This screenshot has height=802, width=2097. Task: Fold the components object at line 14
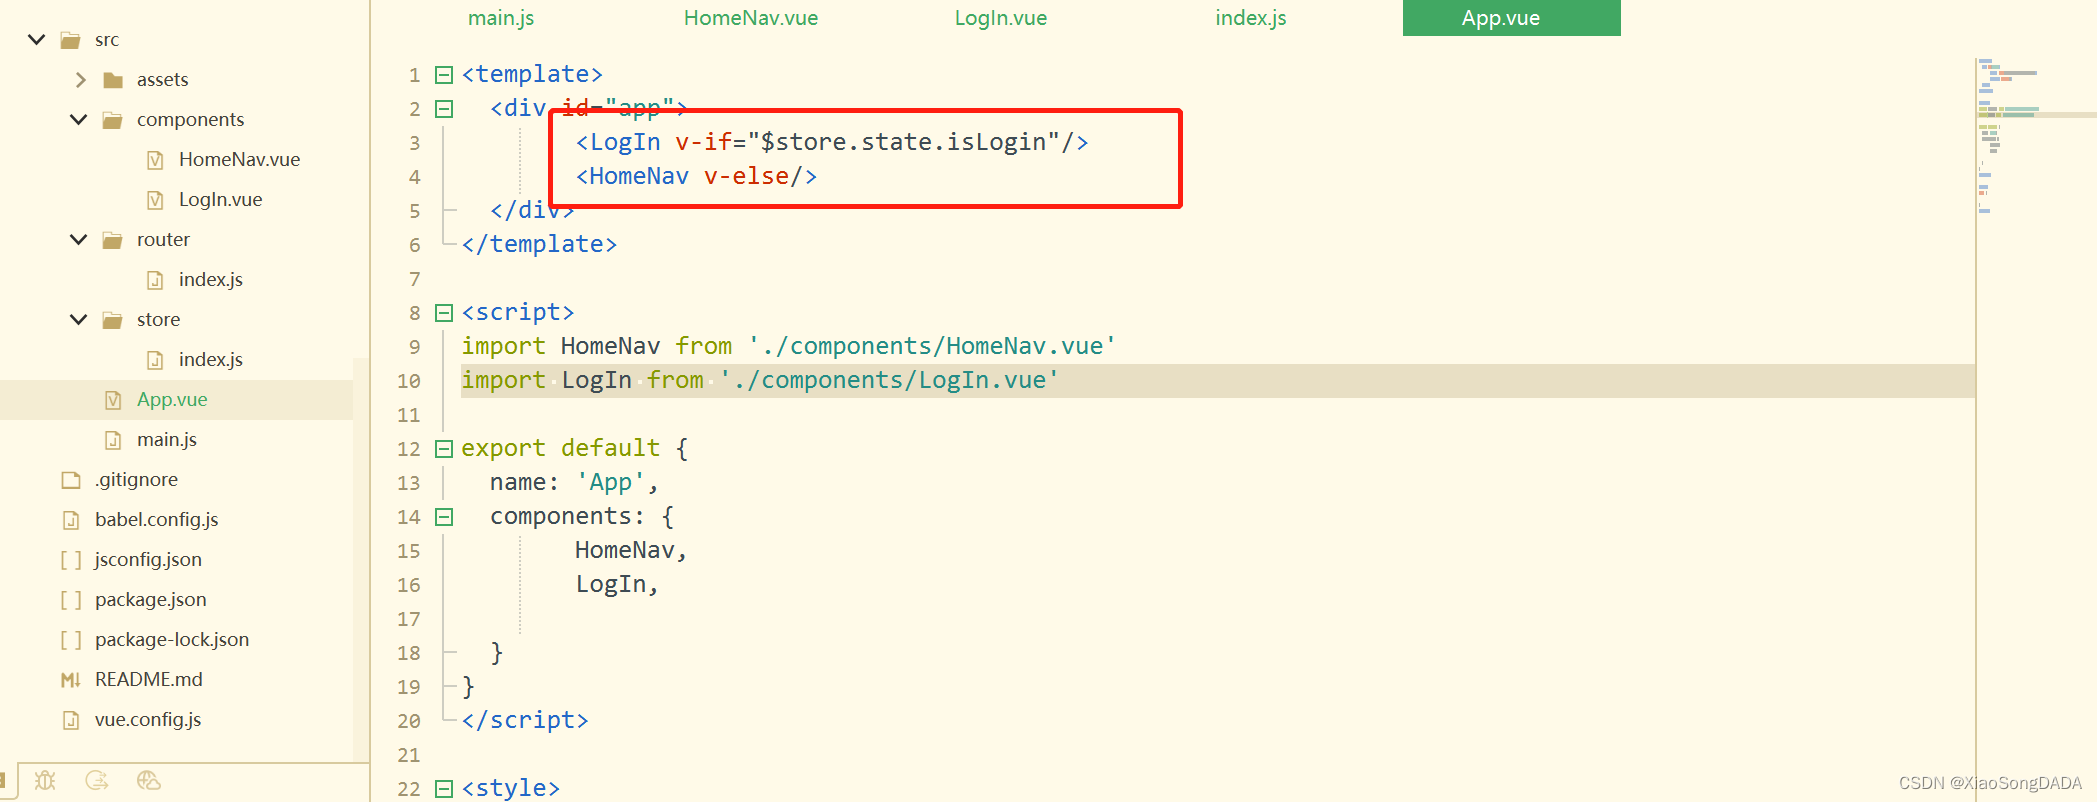click(444, 517)
